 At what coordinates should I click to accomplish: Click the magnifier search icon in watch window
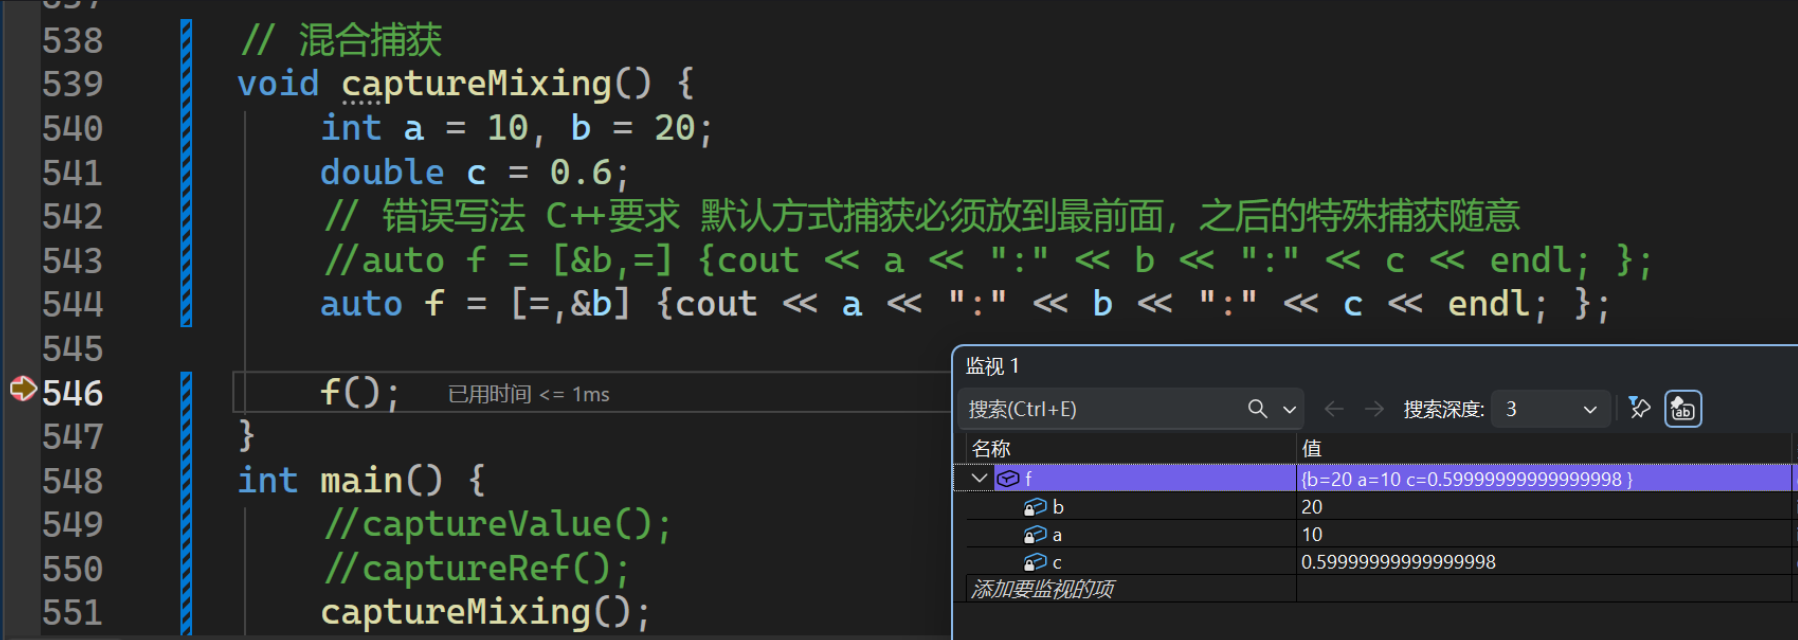1257,409
